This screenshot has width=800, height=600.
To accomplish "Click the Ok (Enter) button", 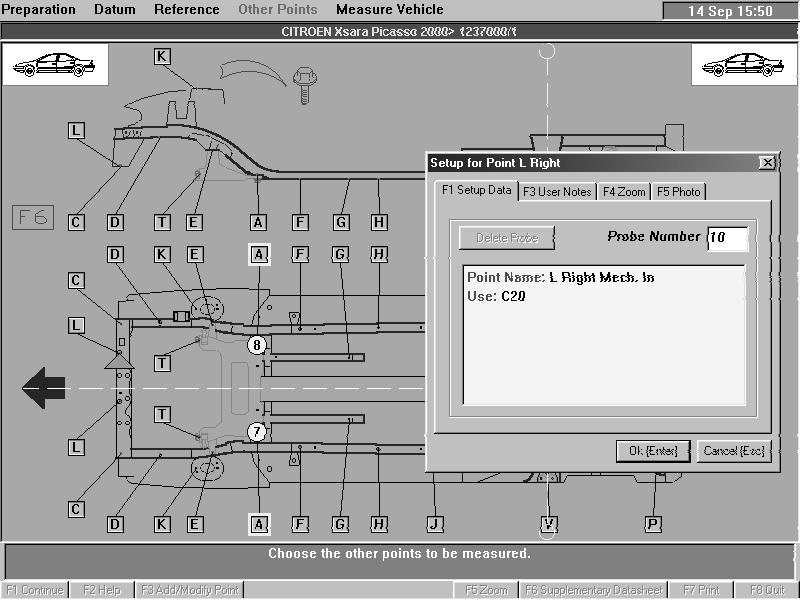I will (x=653, y=451).
